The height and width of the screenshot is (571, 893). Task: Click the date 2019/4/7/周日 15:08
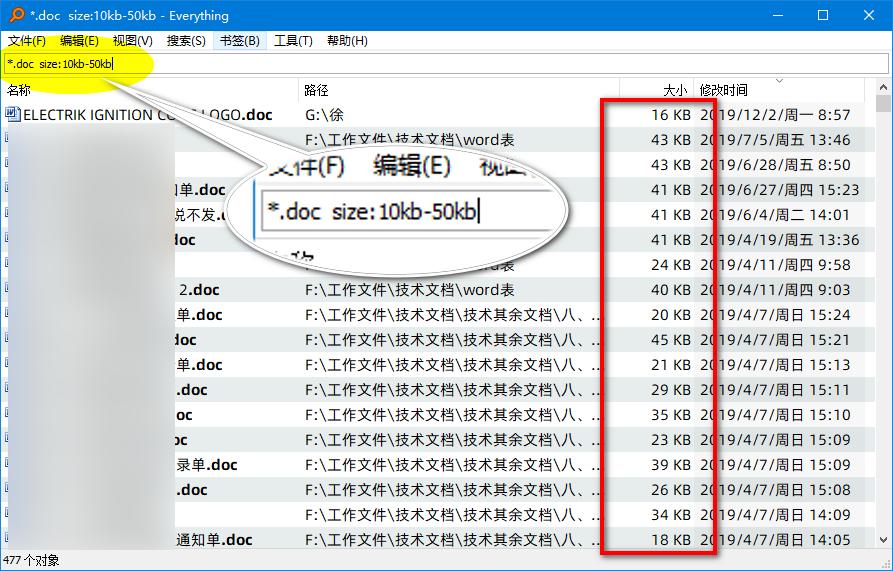(775, 491)
